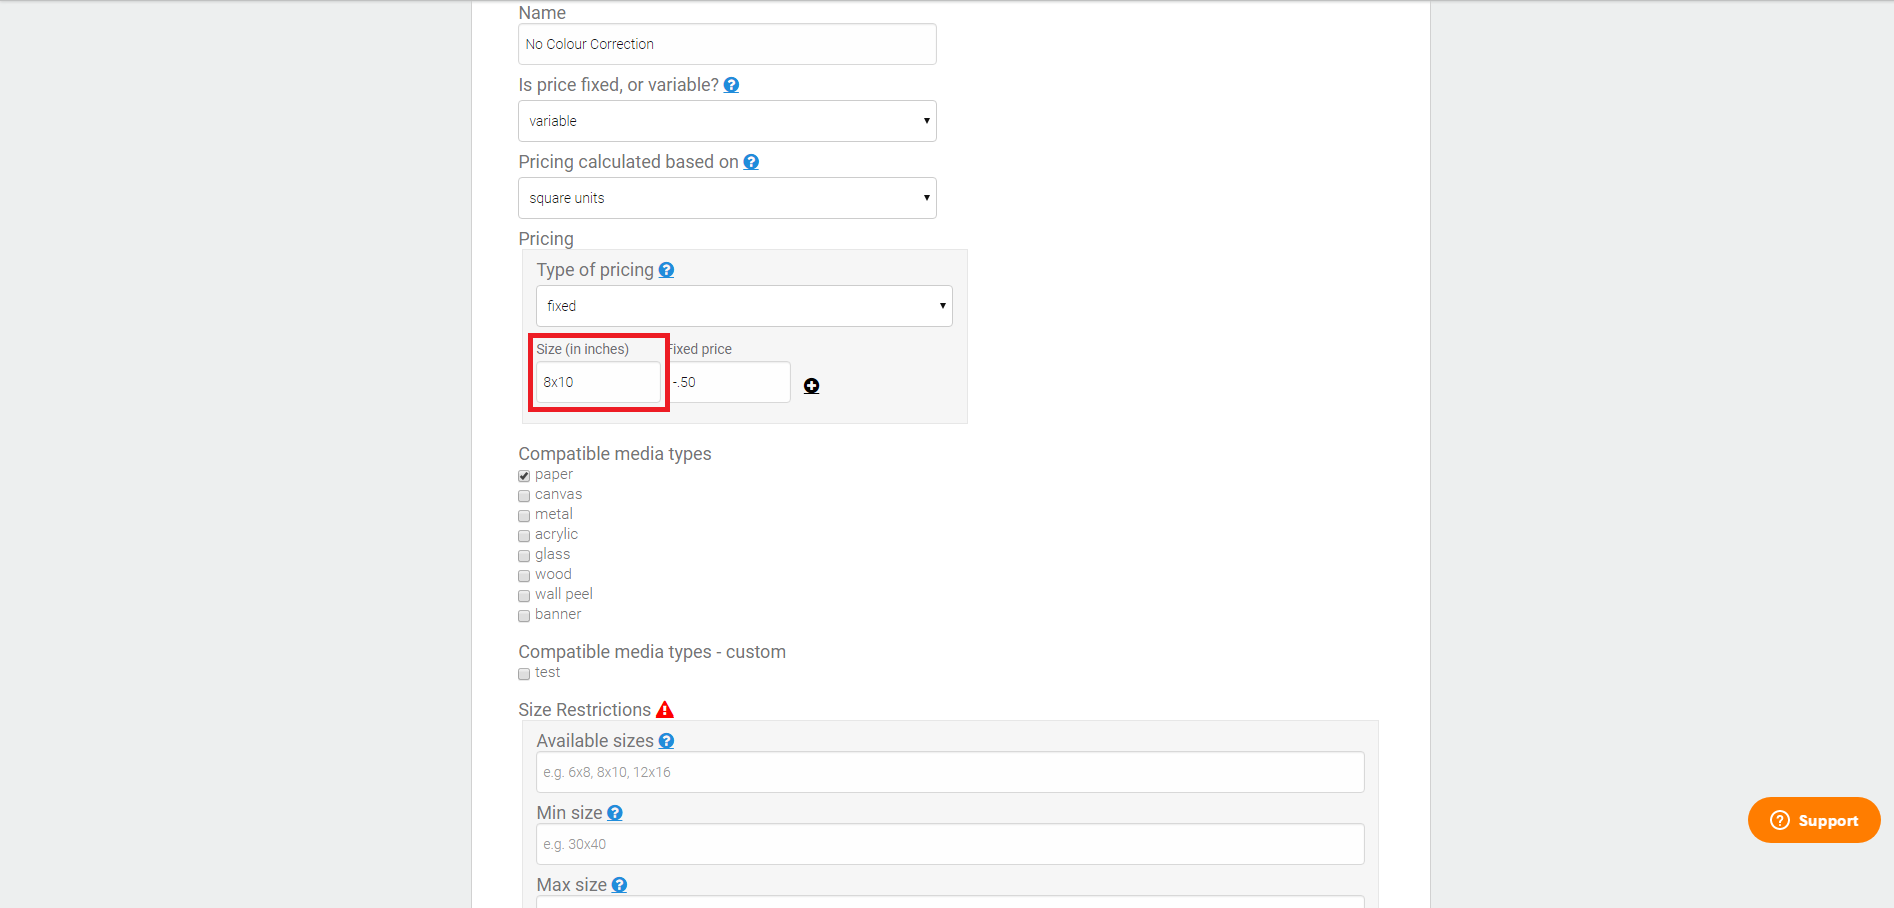The image size is (1894, 908).
Task: Enable the acrylic media type
Action: [524, 536]
